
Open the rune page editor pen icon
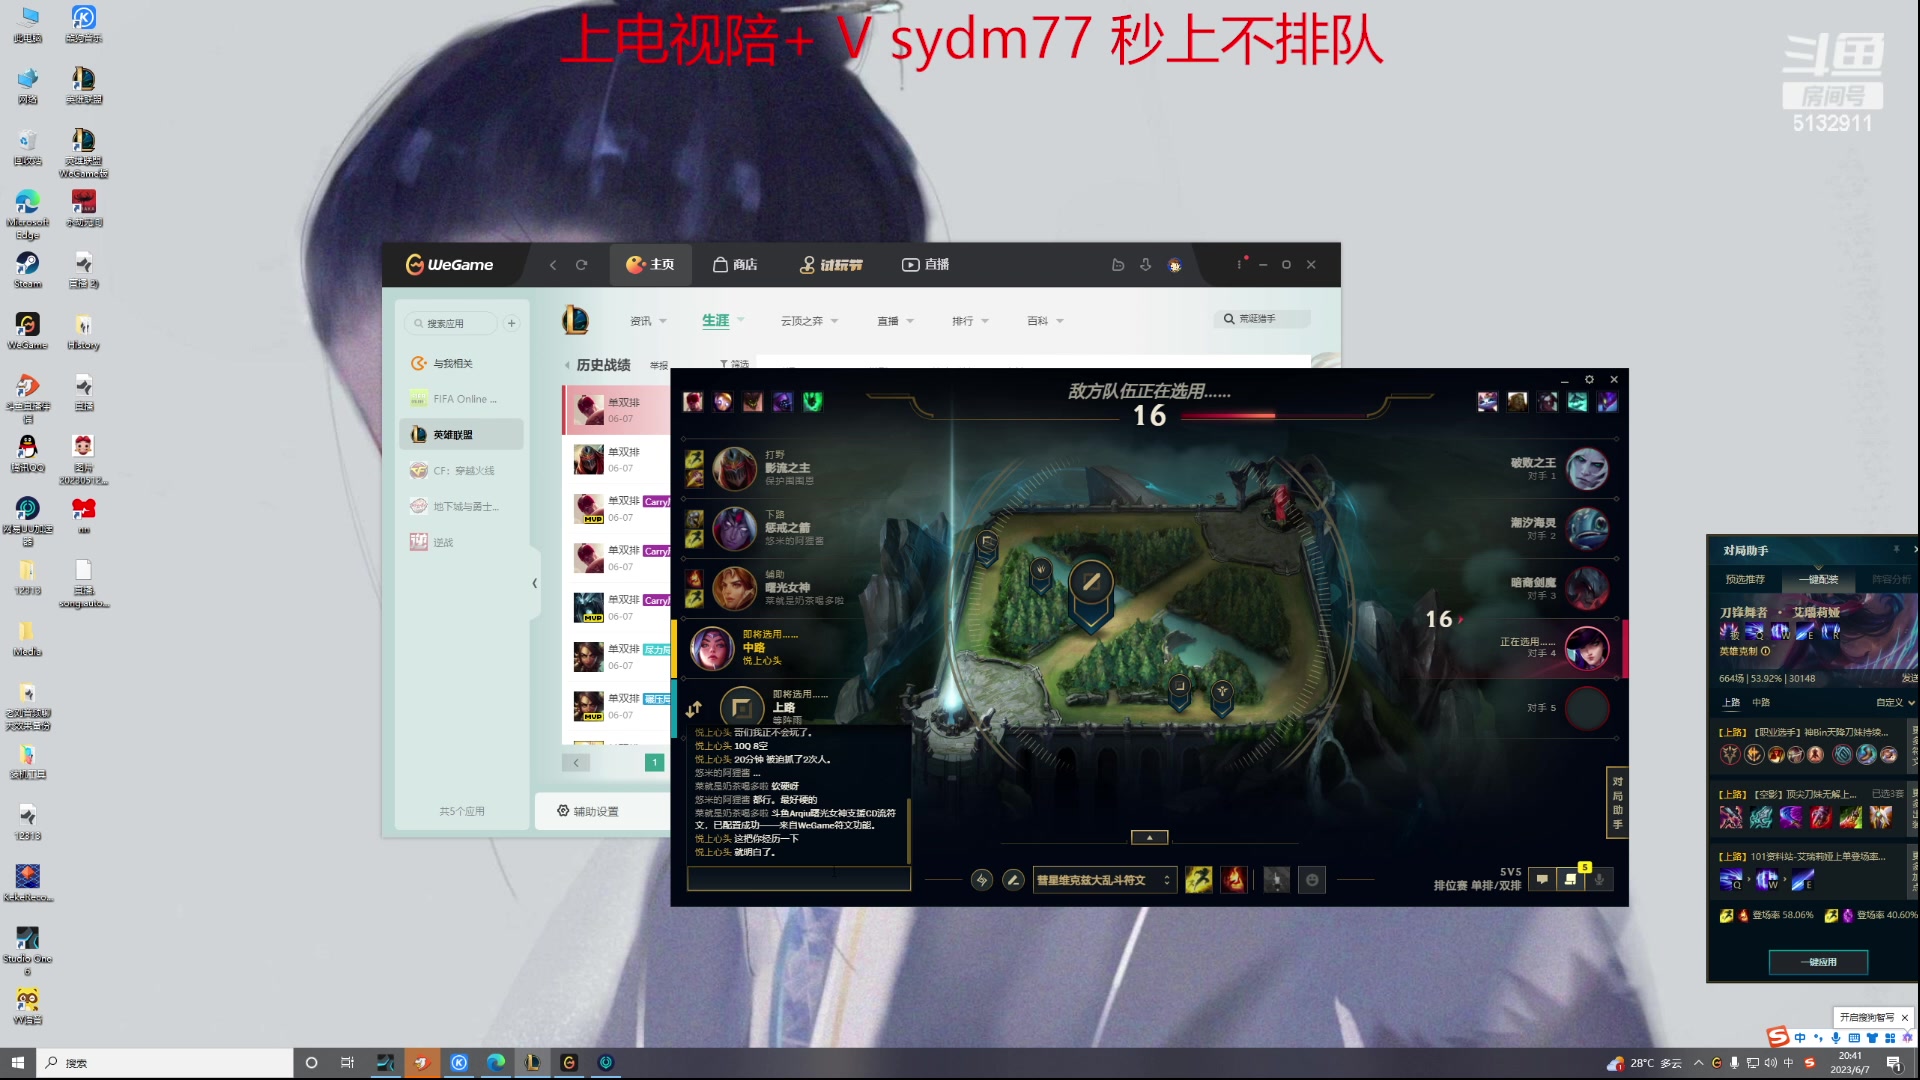(1013, 880)
